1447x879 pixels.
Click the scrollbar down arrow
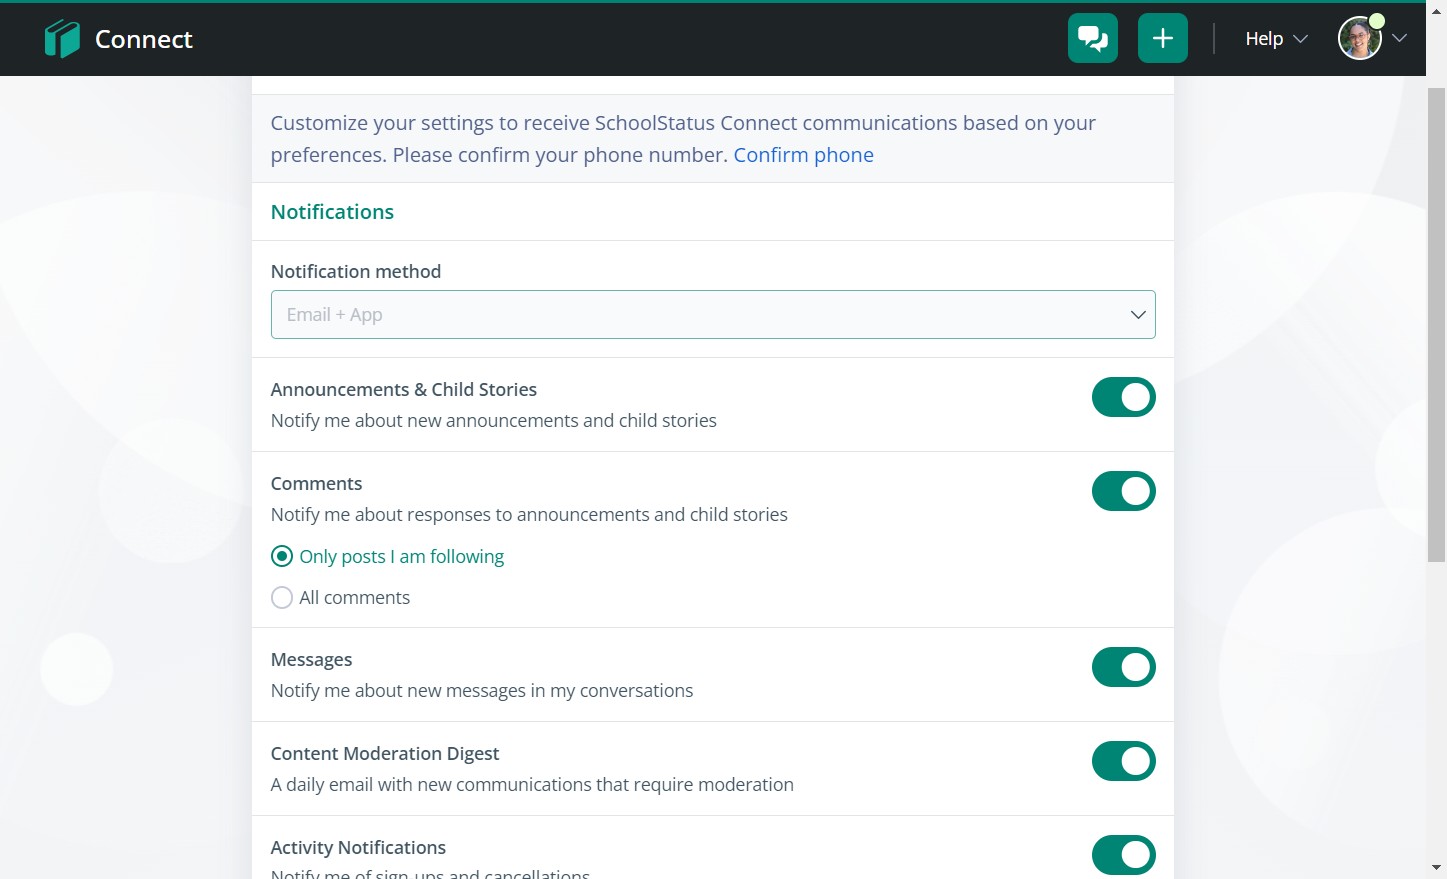1436,868
